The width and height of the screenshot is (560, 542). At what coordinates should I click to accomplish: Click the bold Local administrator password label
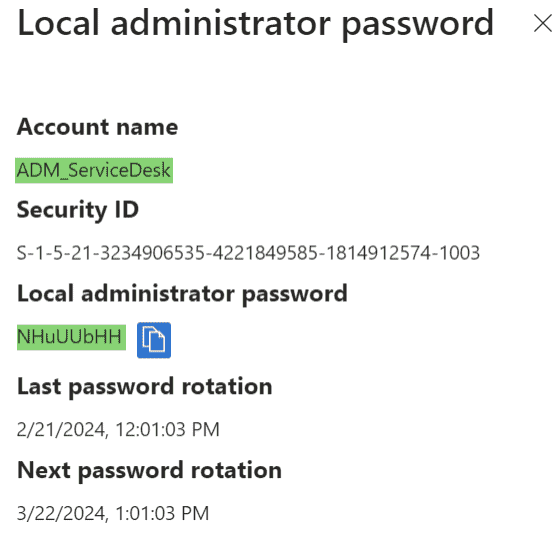click(x=182, y=294)
